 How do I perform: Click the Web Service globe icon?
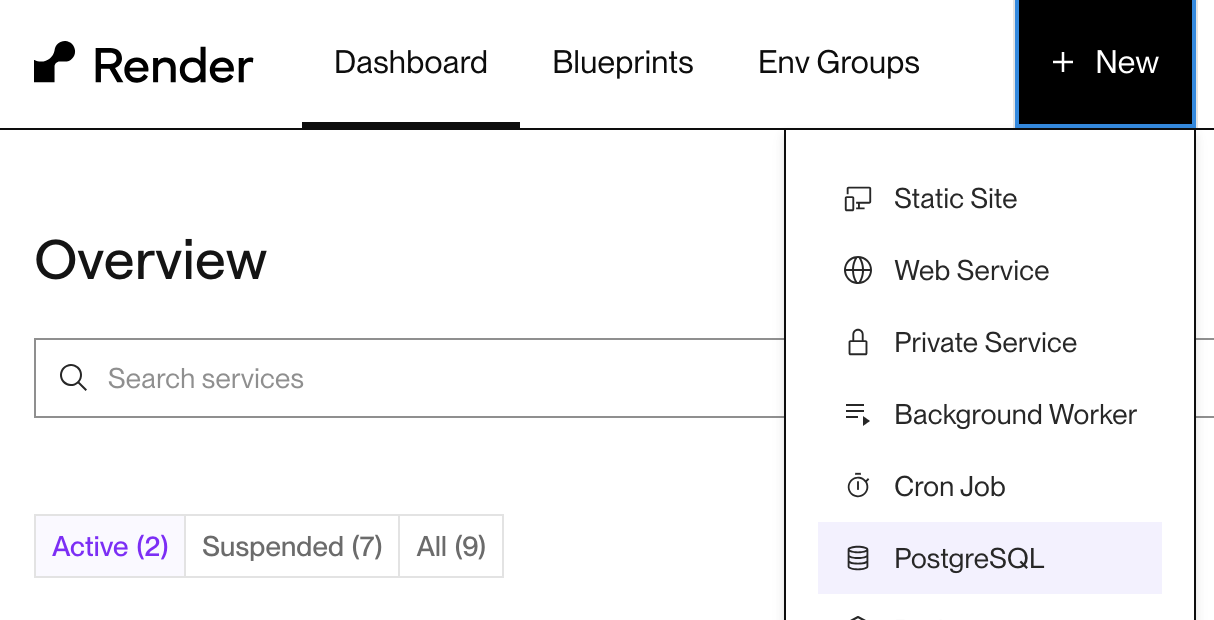(857, 271)
